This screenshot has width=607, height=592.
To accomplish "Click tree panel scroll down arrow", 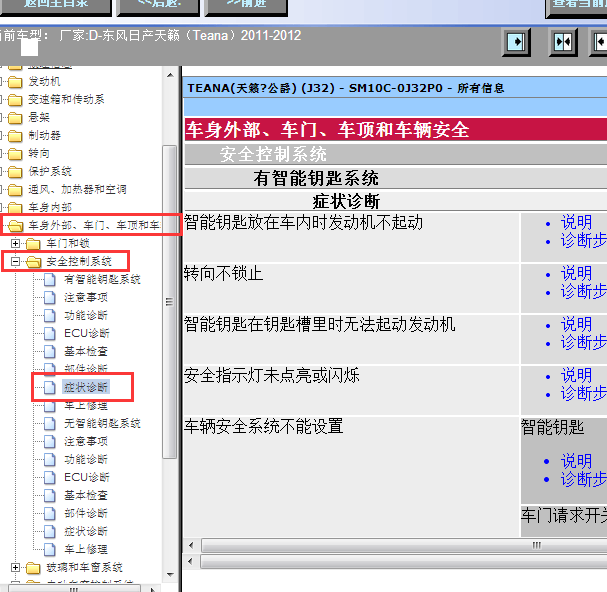I will 170,575.
